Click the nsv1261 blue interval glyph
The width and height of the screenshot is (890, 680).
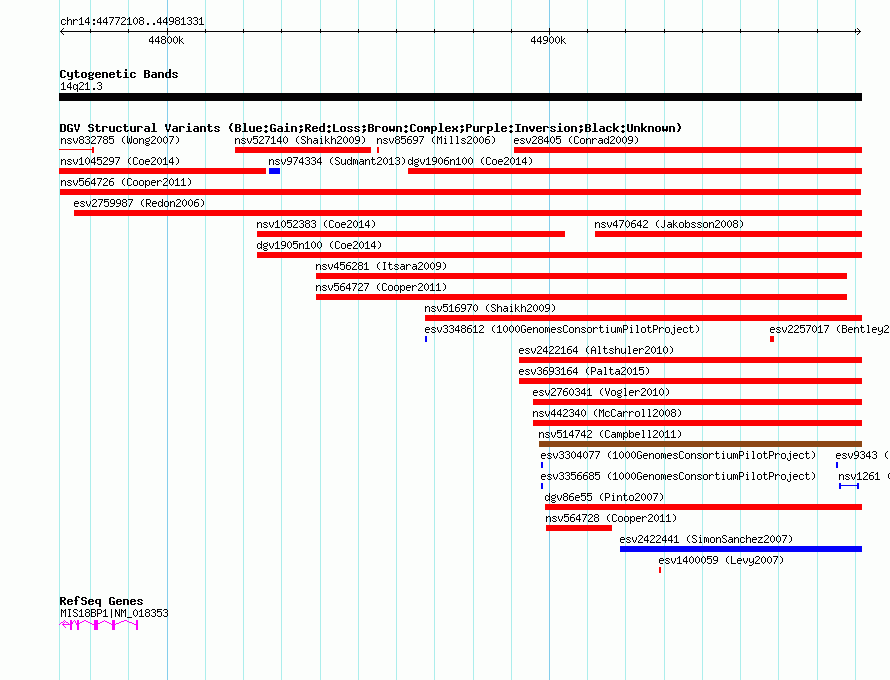[849, 486]
